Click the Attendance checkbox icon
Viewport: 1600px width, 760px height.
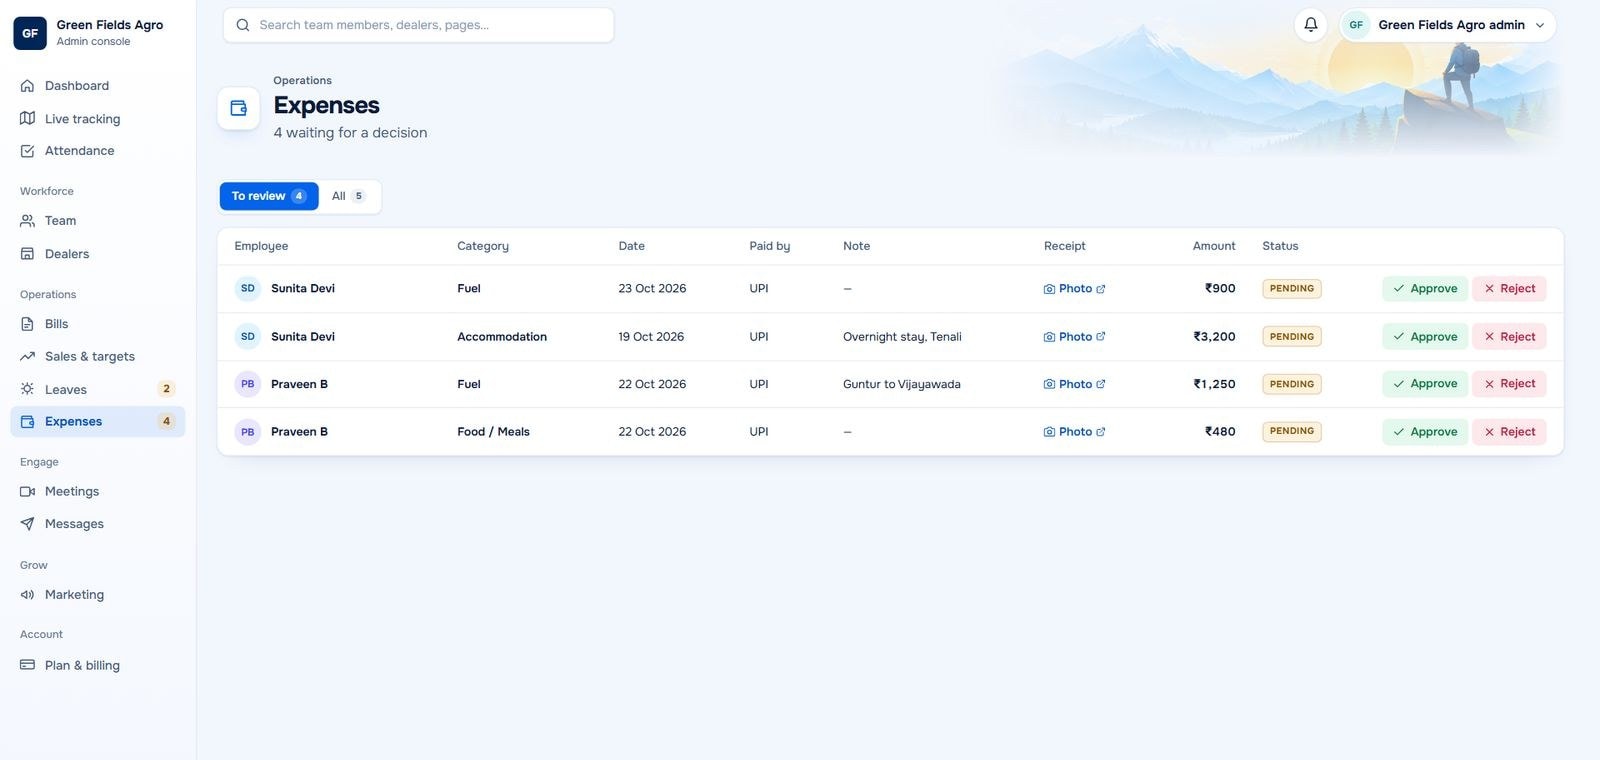pyautogui.click(x=28, y=151)
